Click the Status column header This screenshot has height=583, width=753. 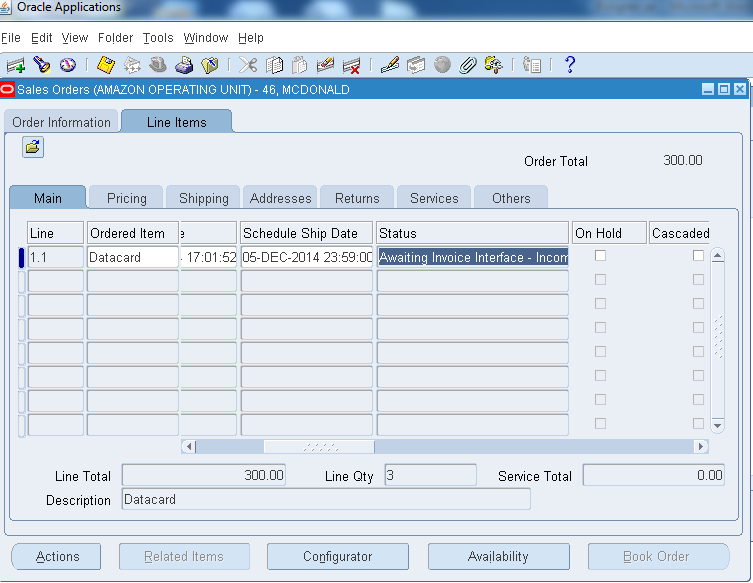(473, 233)
